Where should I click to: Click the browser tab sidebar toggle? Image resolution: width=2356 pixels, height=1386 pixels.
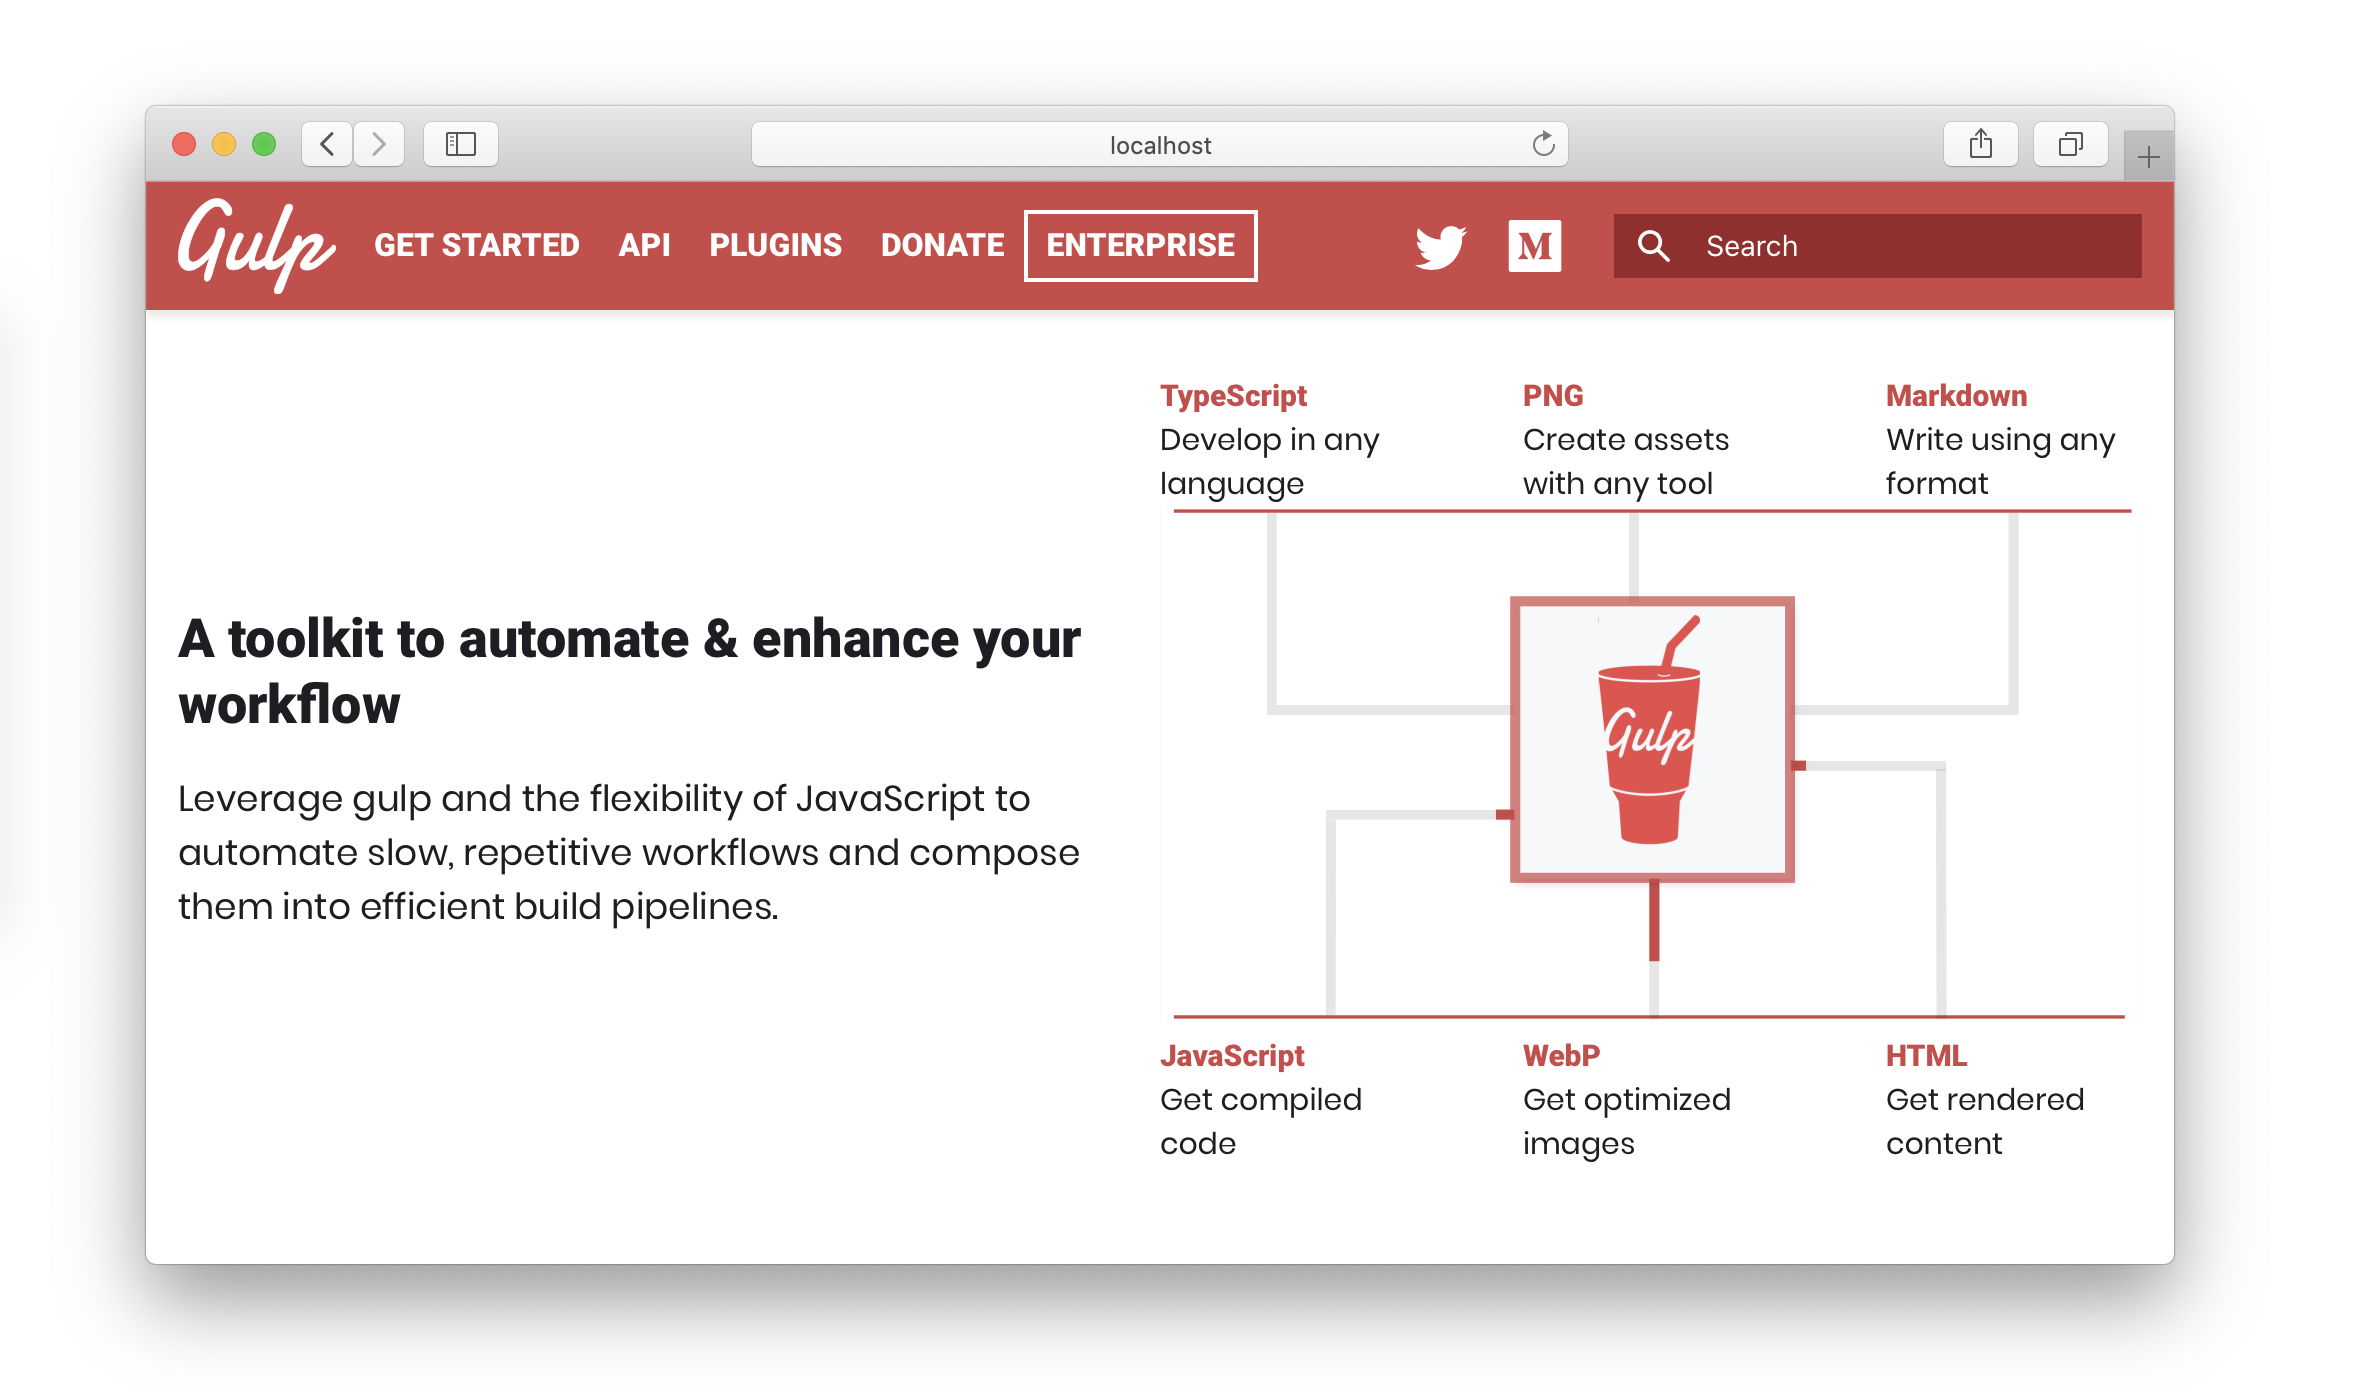pyautogui.click(x=460, y=144)
